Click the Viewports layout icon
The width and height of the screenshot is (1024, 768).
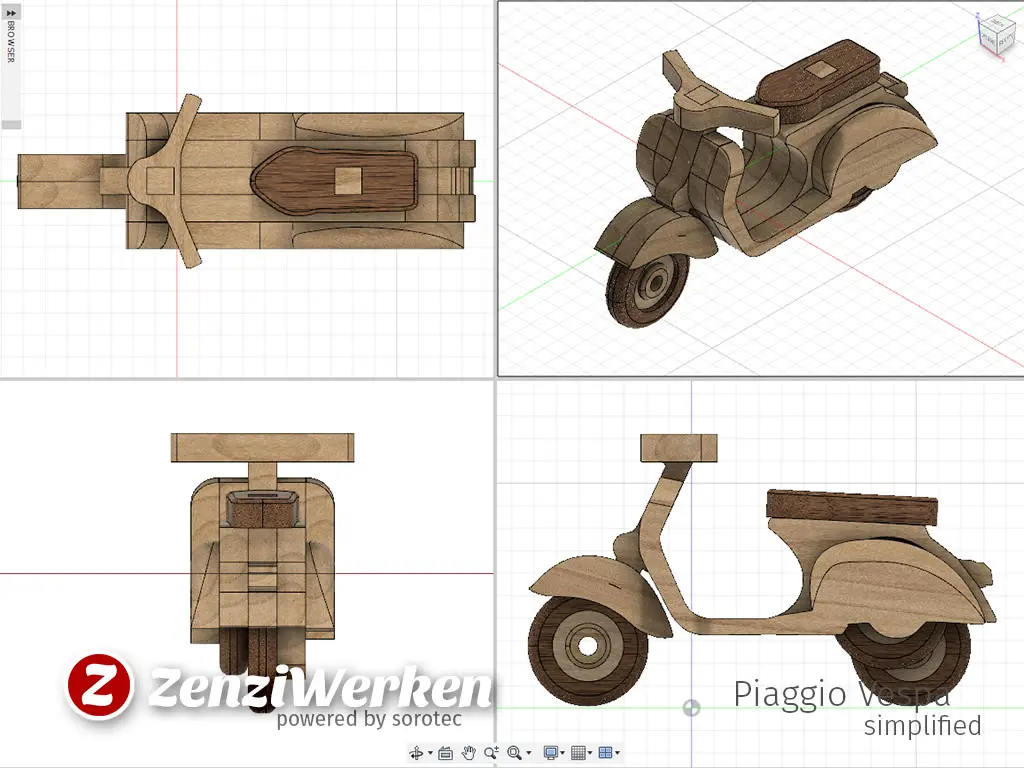[605, 753]
